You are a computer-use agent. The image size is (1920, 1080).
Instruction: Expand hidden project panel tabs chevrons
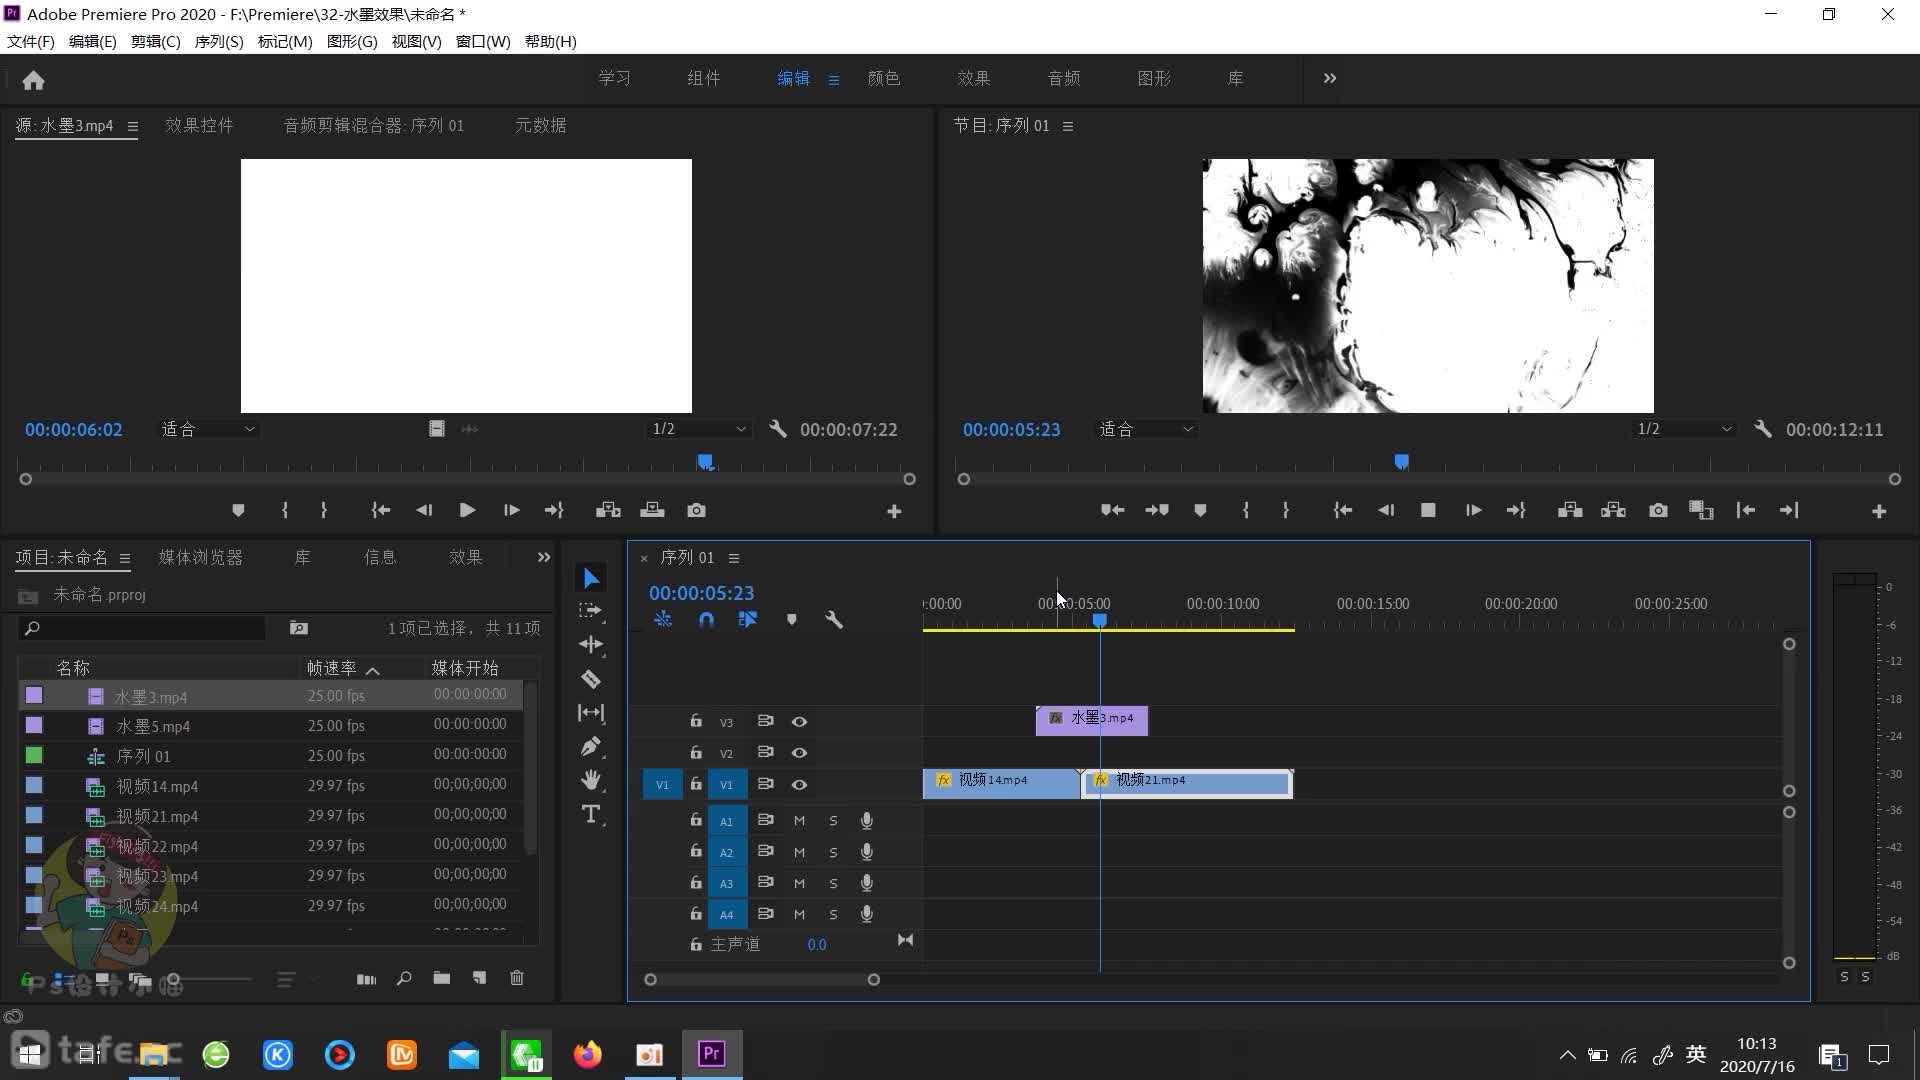click(544, 557)
